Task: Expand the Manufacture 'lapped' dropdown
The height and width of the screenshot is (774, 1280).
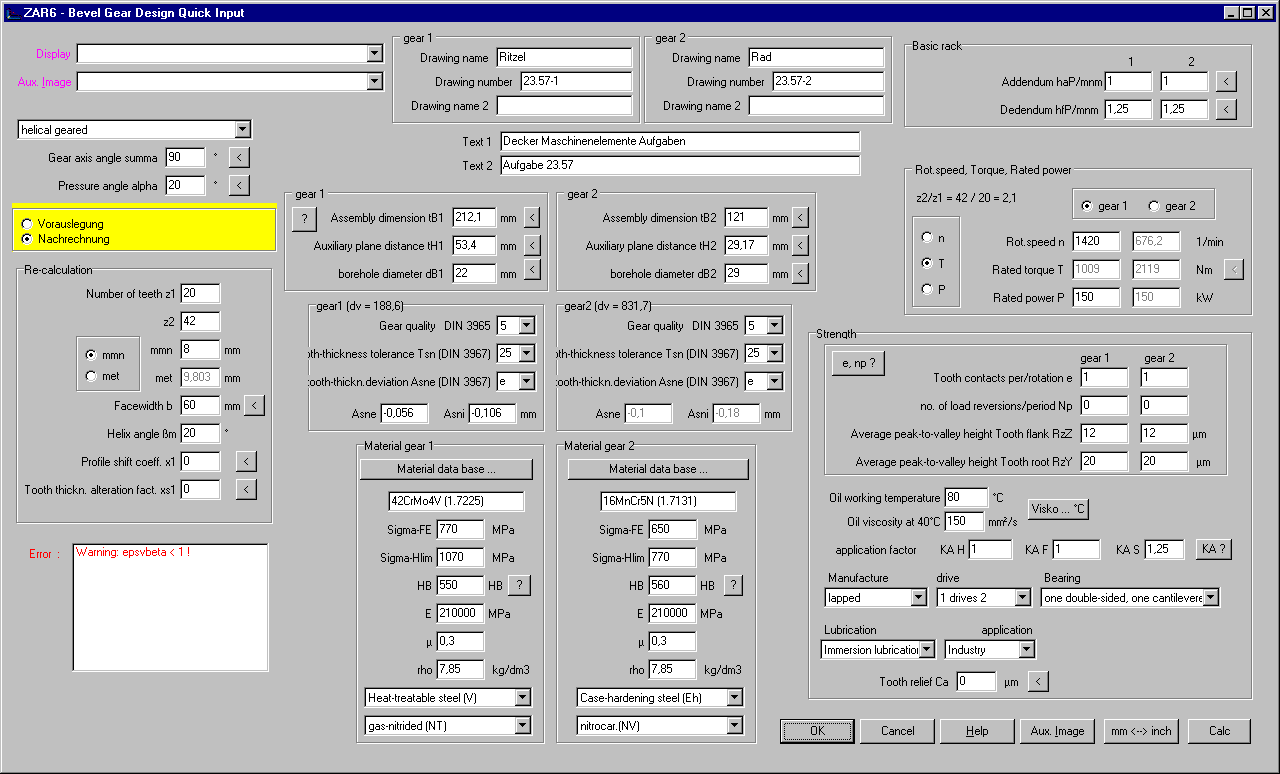Action: click(x=919, y=597)
